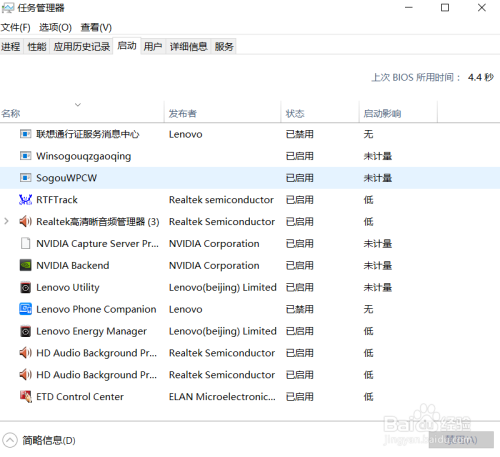Select the Realtek高清晰音频管理器 (3) item name

(98, 222)
